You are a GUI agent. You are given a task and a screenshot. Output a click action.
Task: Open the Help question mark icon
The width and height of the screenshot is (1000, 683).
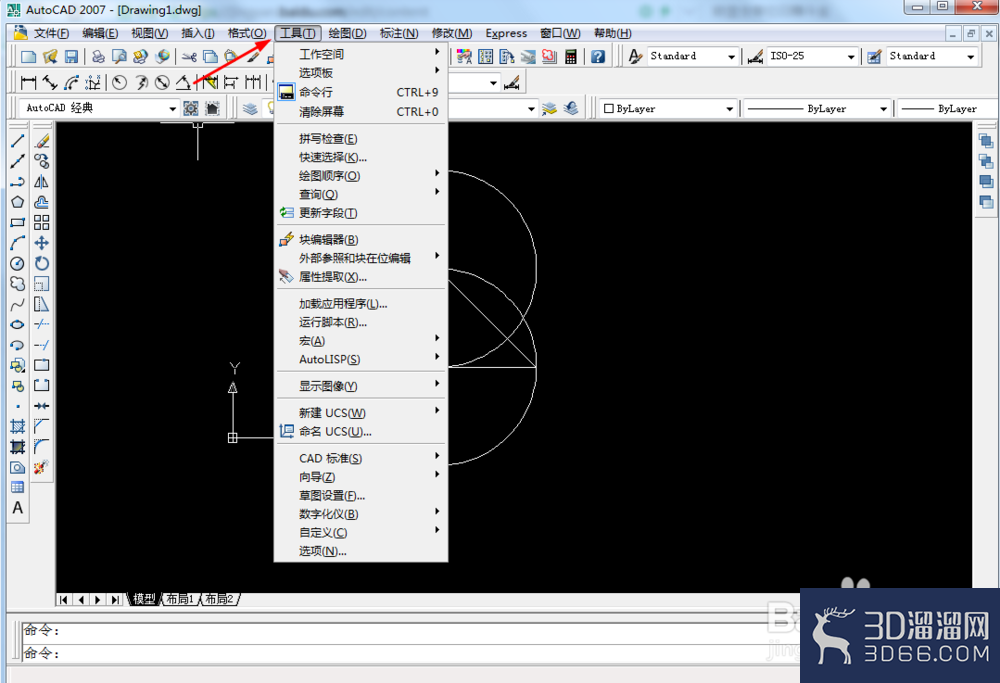598,57
